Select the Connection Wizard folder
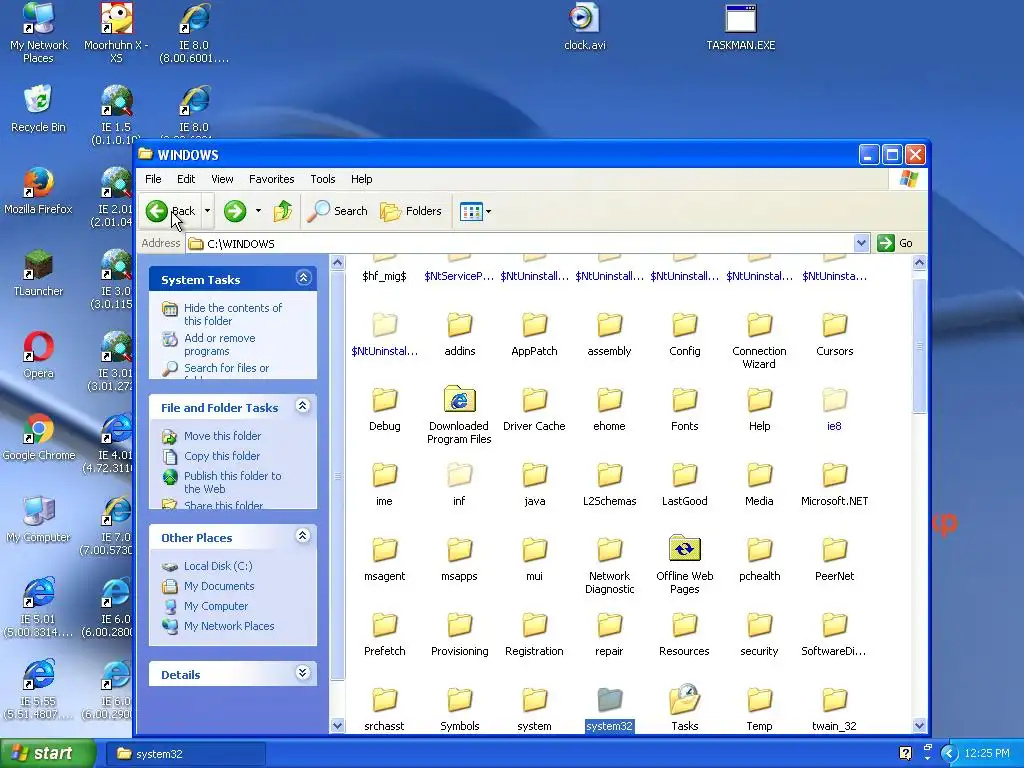Screen dimensions: 1024x768 760,342
